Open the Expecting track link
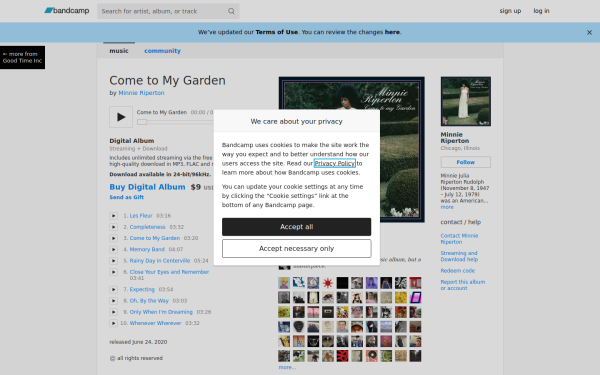600x375 pixels. pyautogui.click(x=142, y=289)
